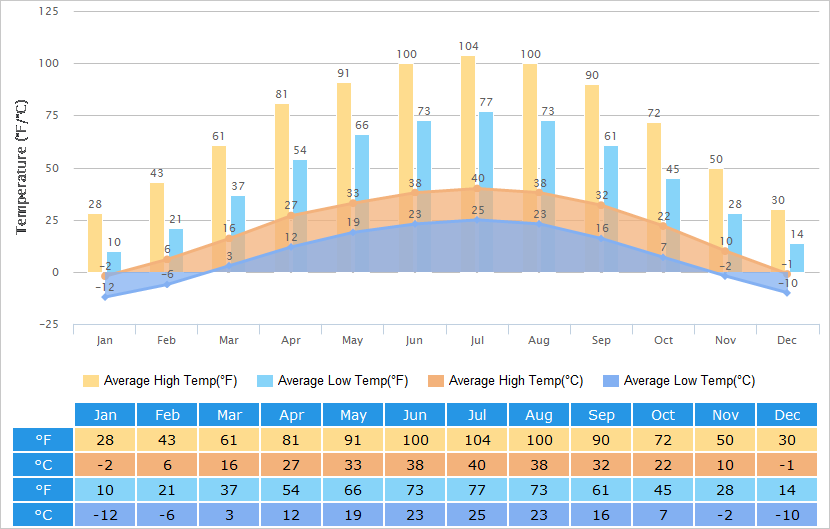Click the -12 cell in the January column

point(105,515)
